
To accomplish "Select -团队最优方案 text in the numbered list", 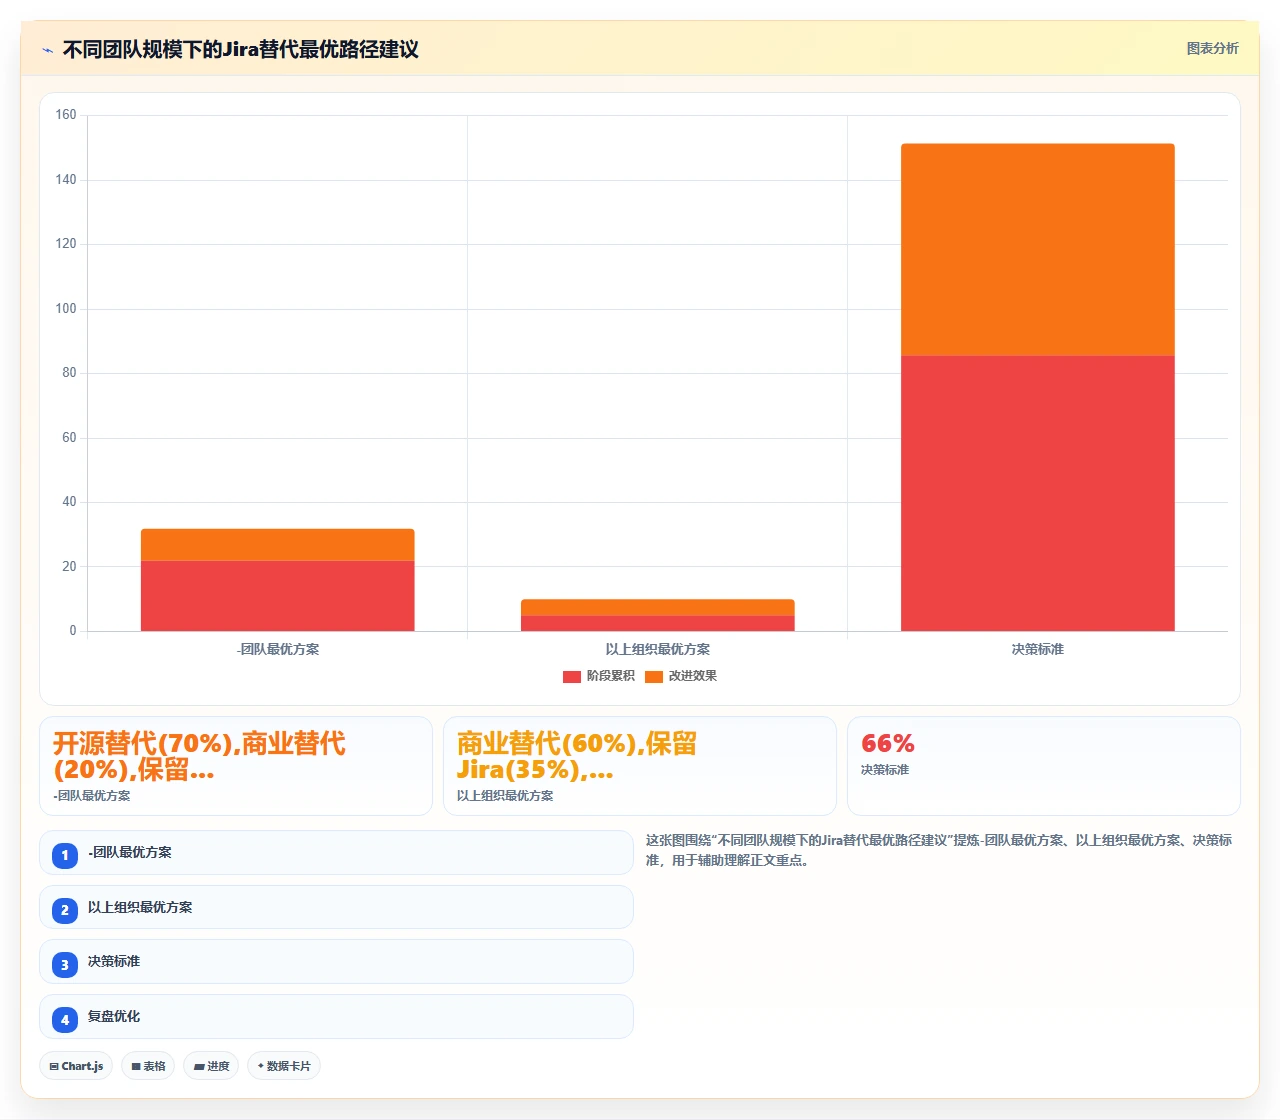I will (x=130, y=852).
